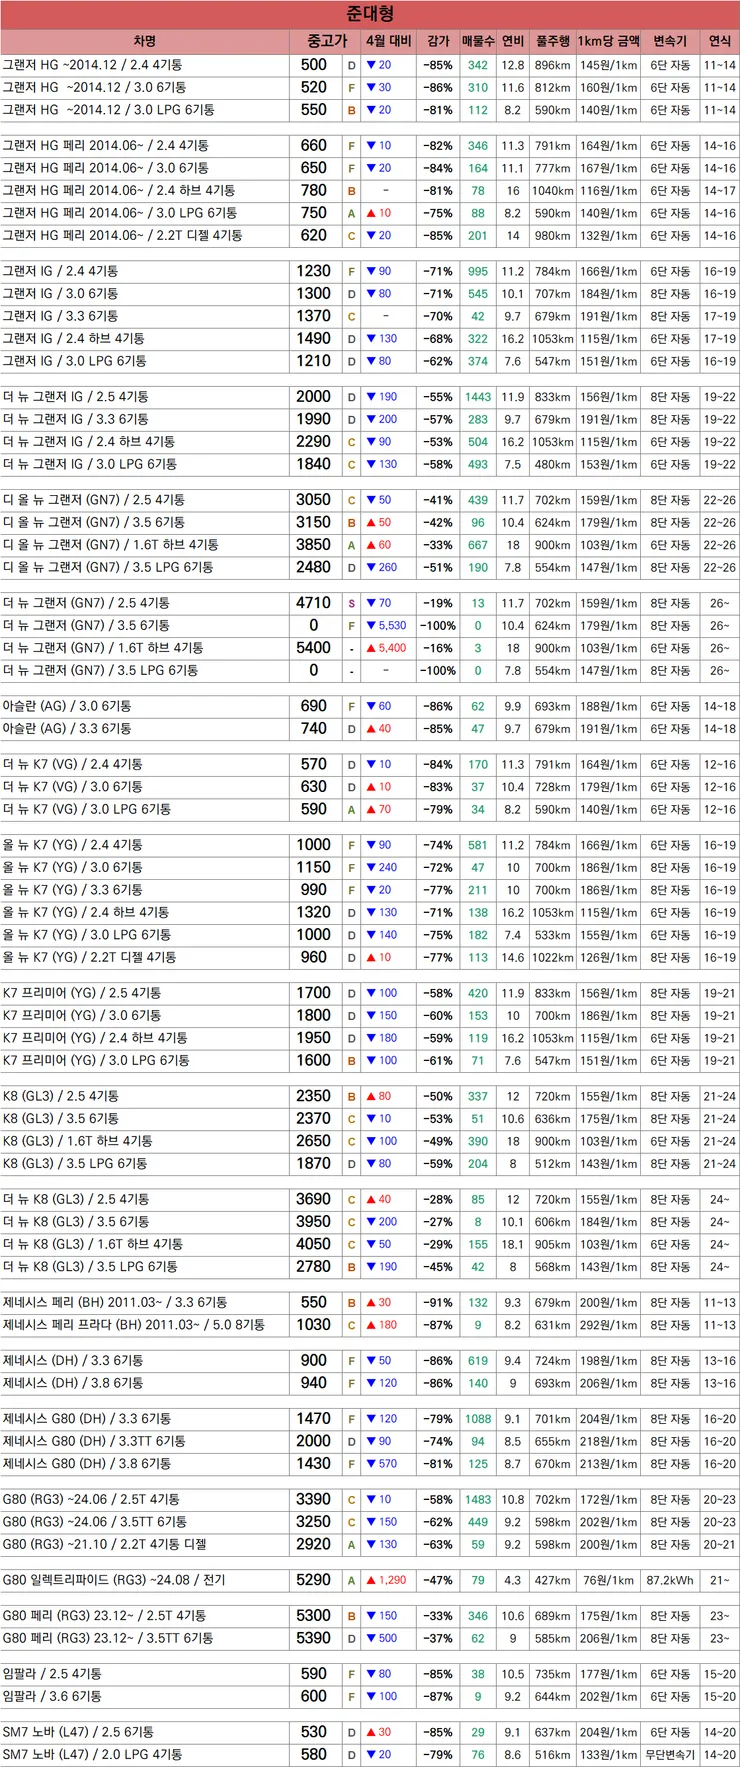Click the "4월 대비" column header

click(389, 41)
